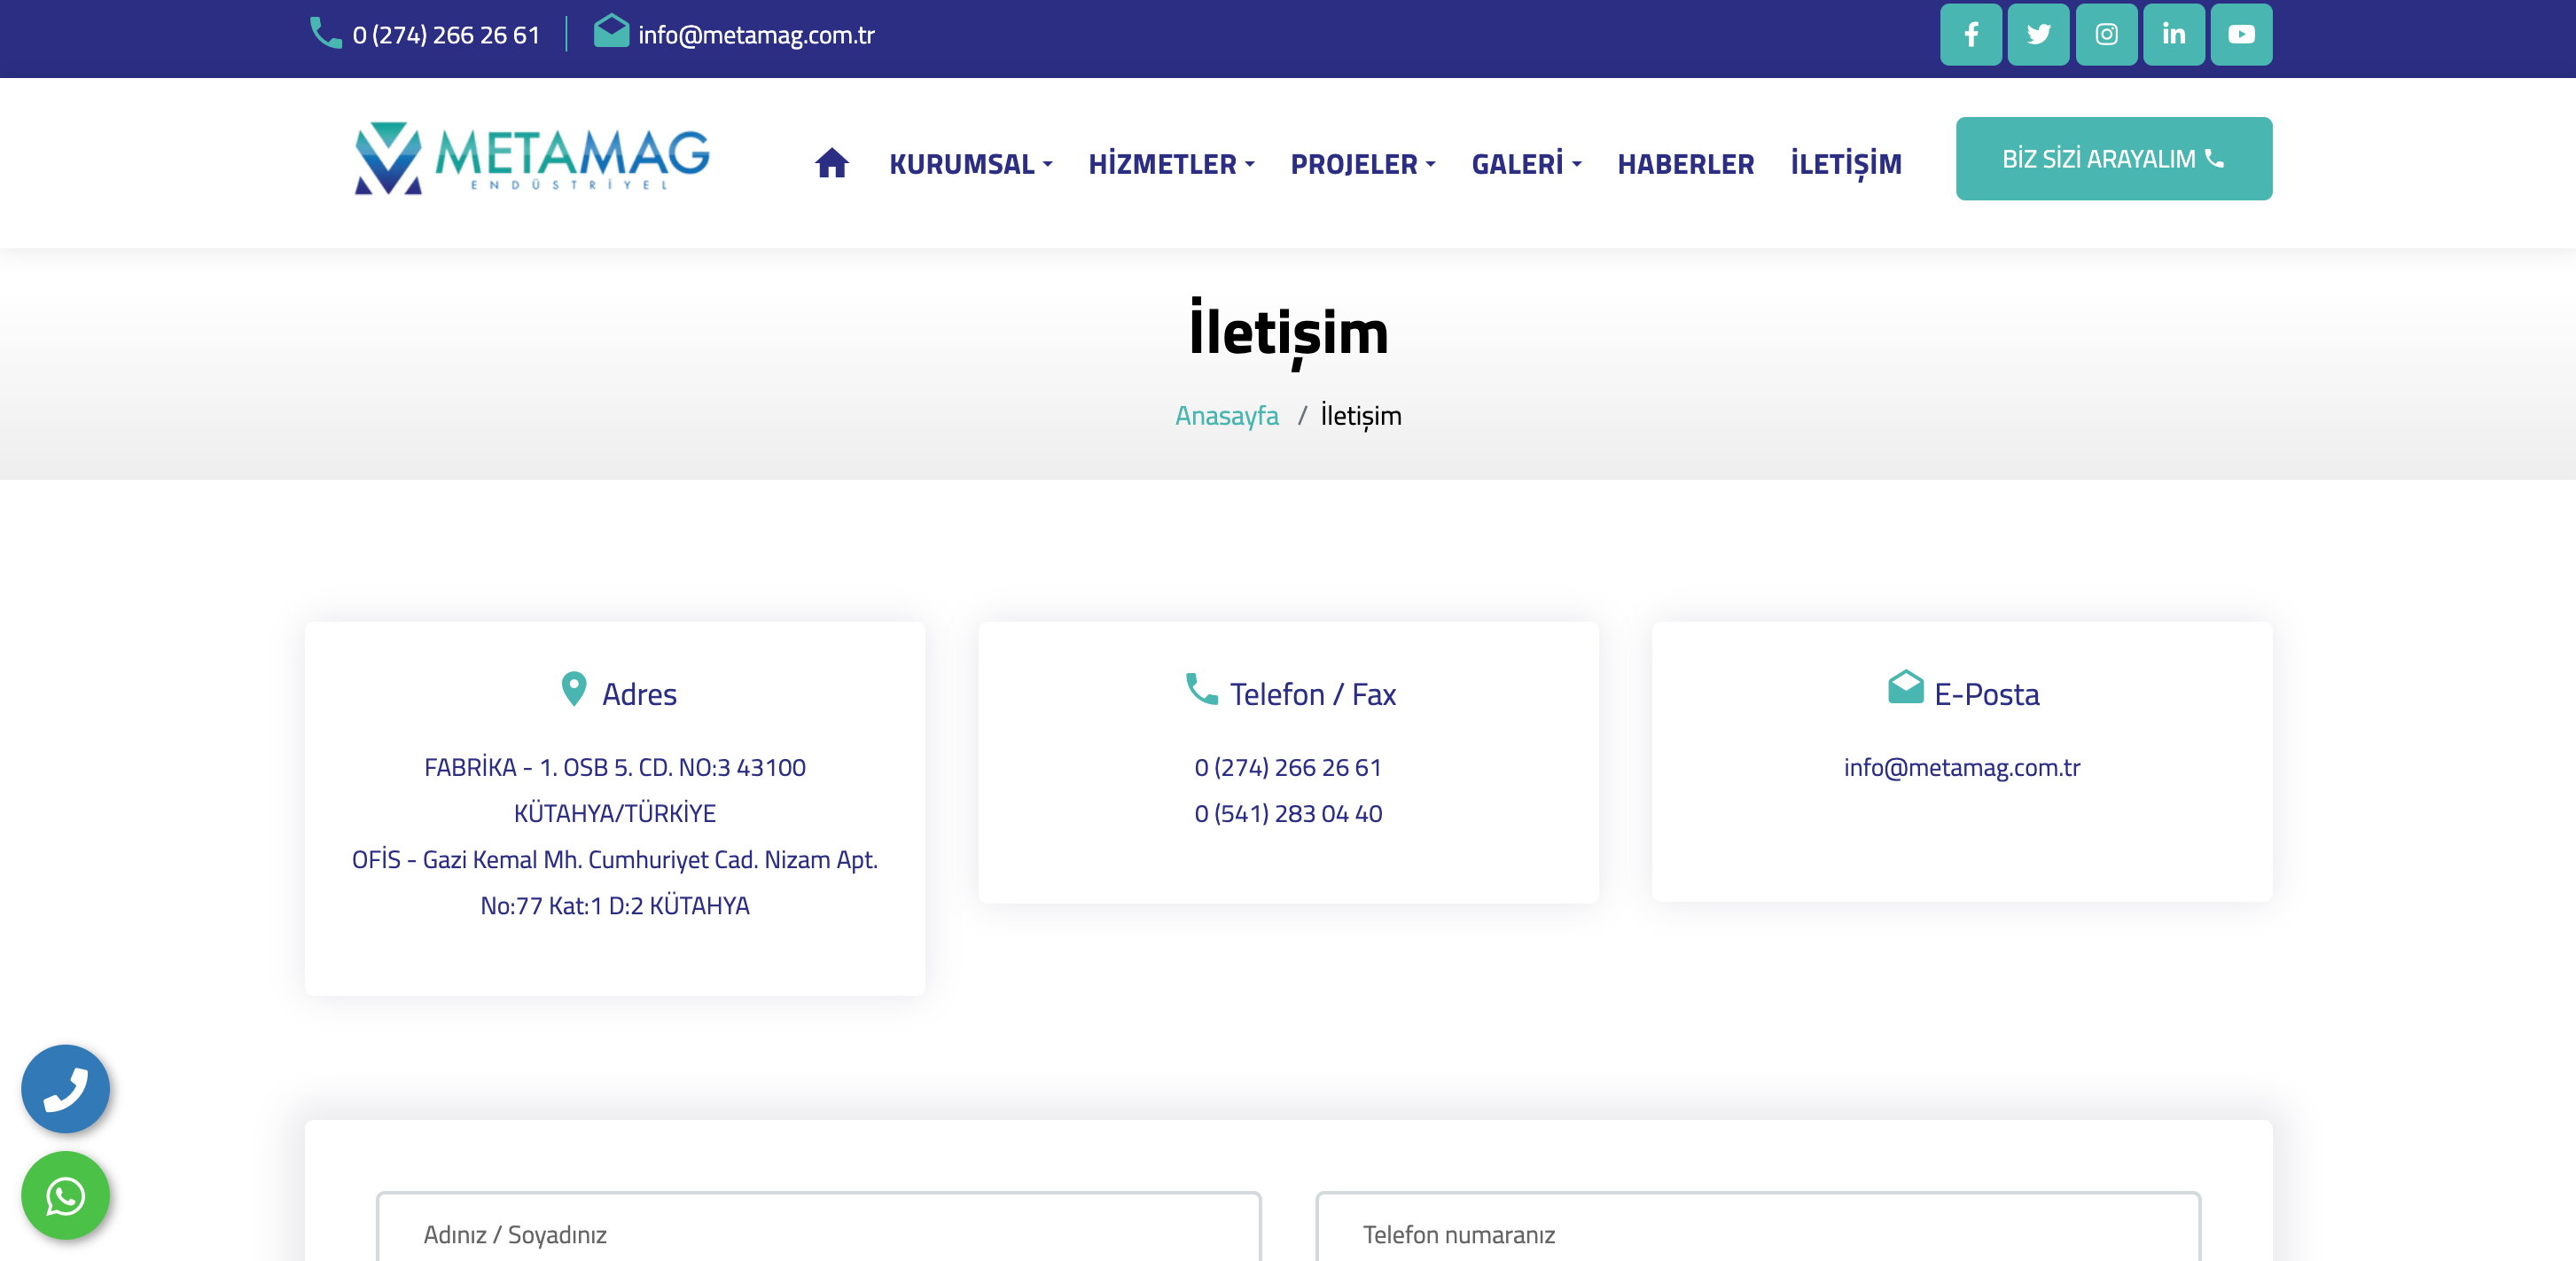
Task: Click the Metamag Endüstriyel logo
Action: [x=532, y=158]
